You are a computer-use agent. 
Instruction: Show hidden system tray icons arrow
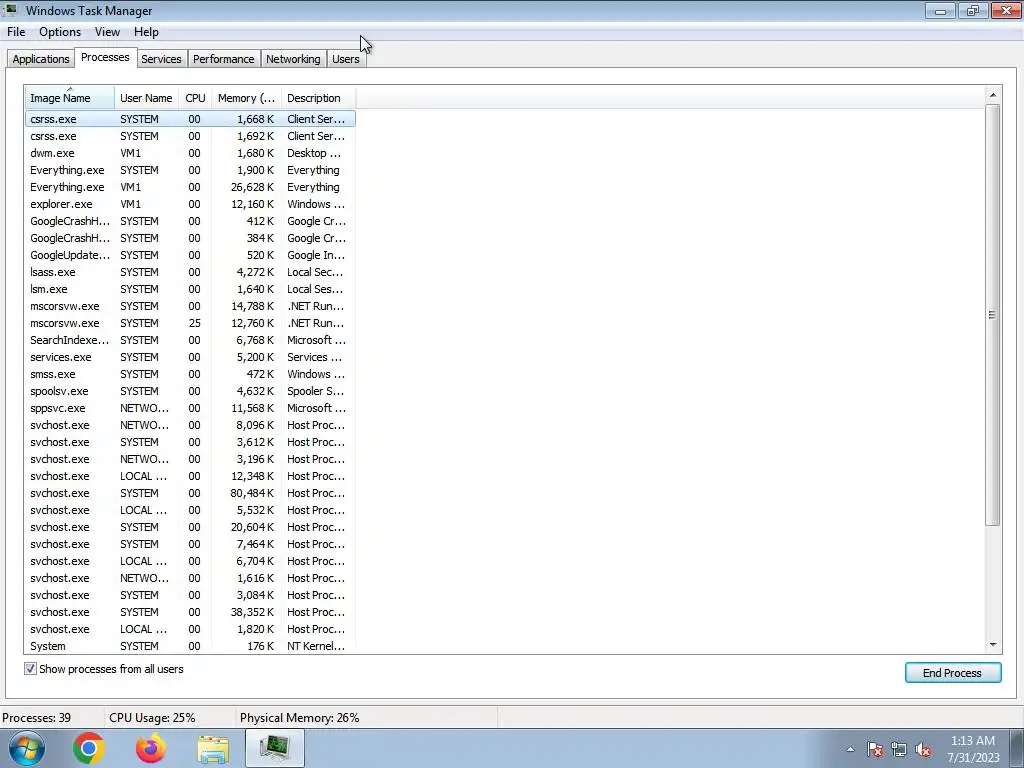click(850, 750)
